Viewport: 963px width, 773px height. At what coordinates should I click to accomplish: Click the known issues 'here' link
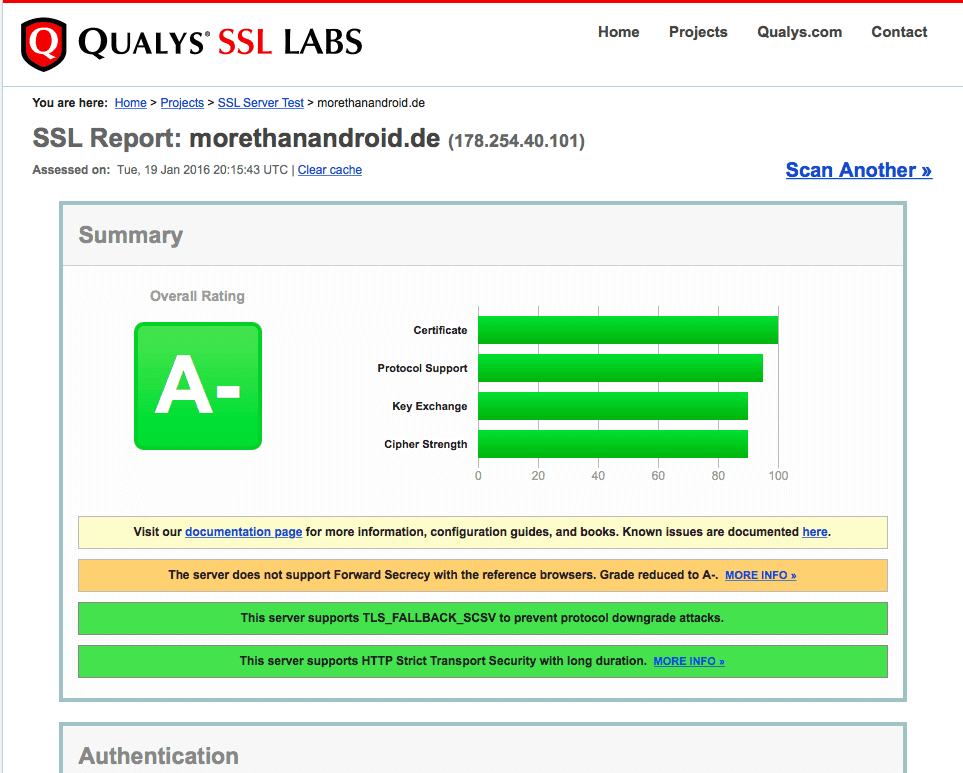(814, 532)
